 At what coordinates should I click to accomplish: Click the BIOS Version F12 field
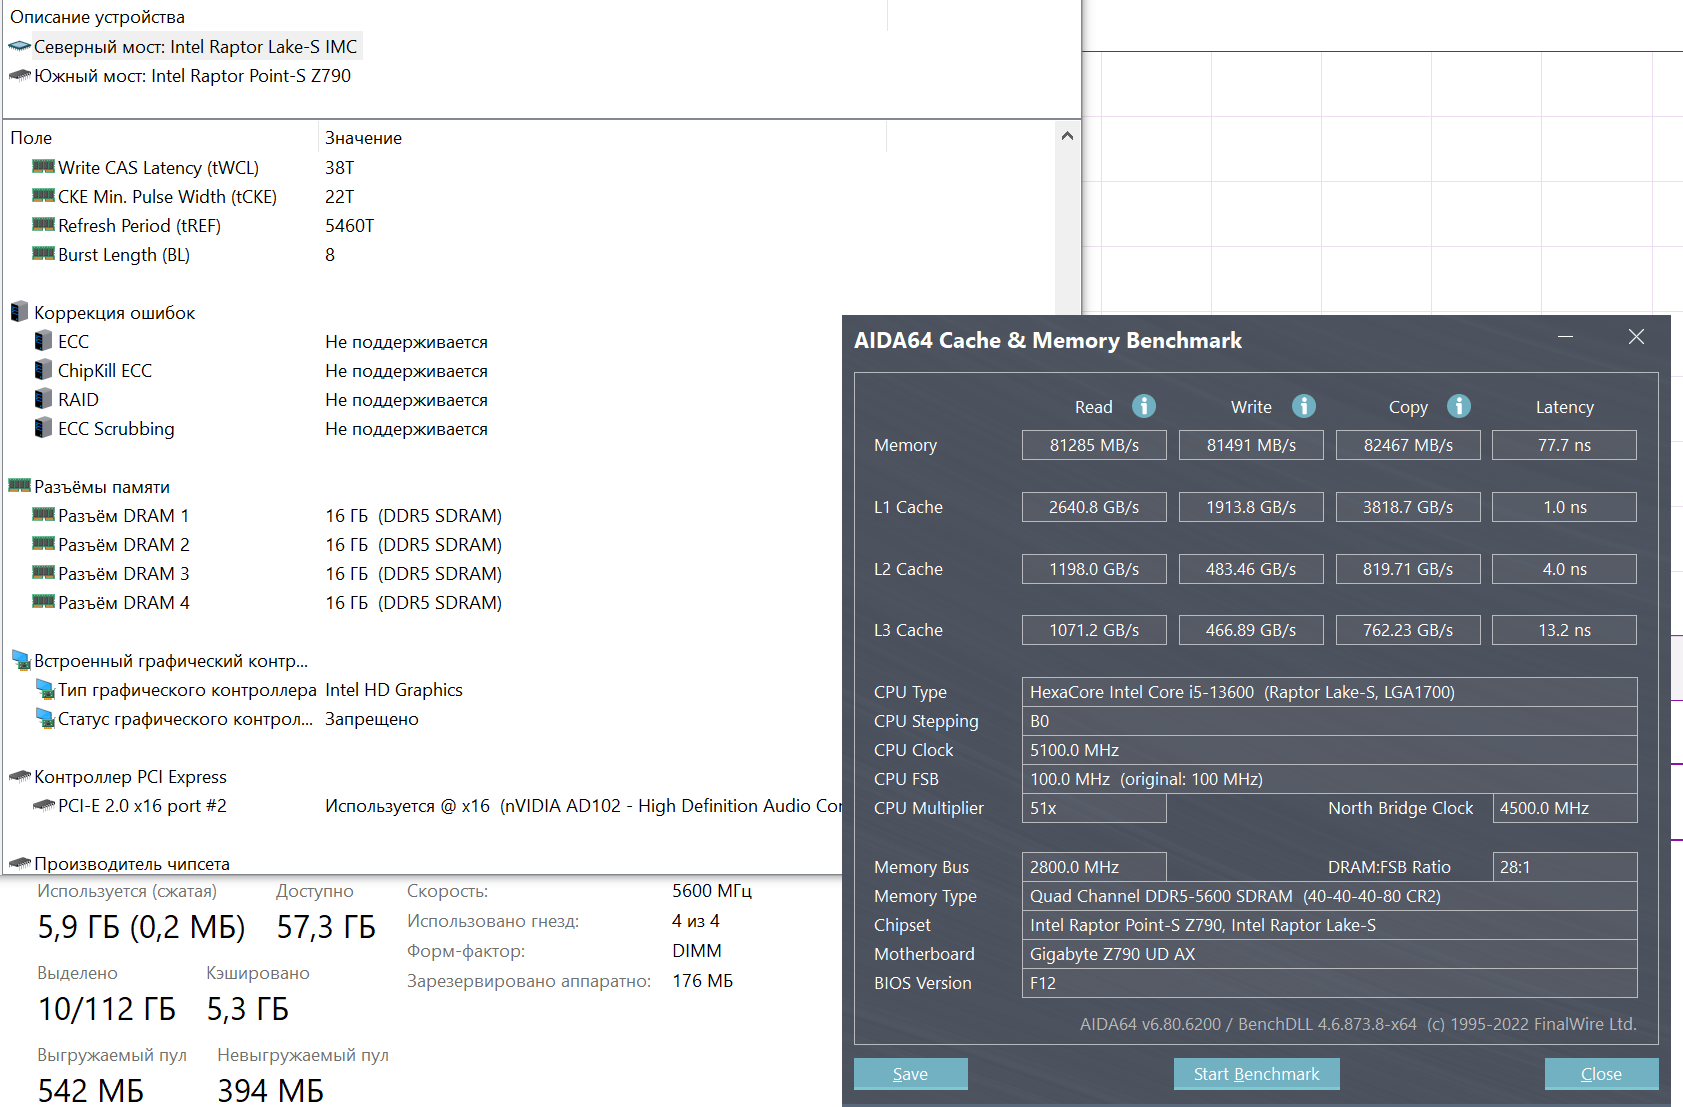pos(1329,983)
